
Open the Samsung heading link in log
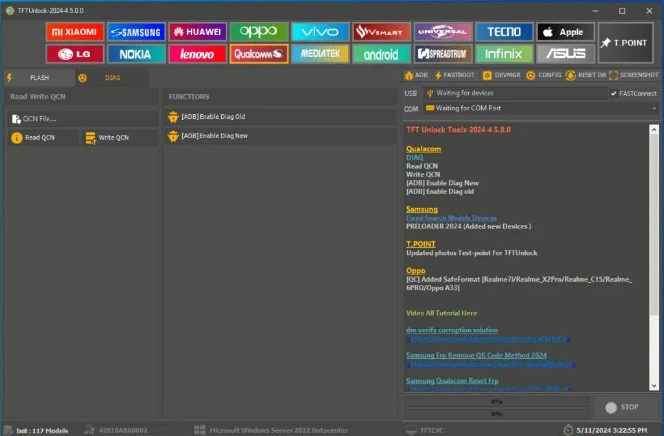[422, 209]
